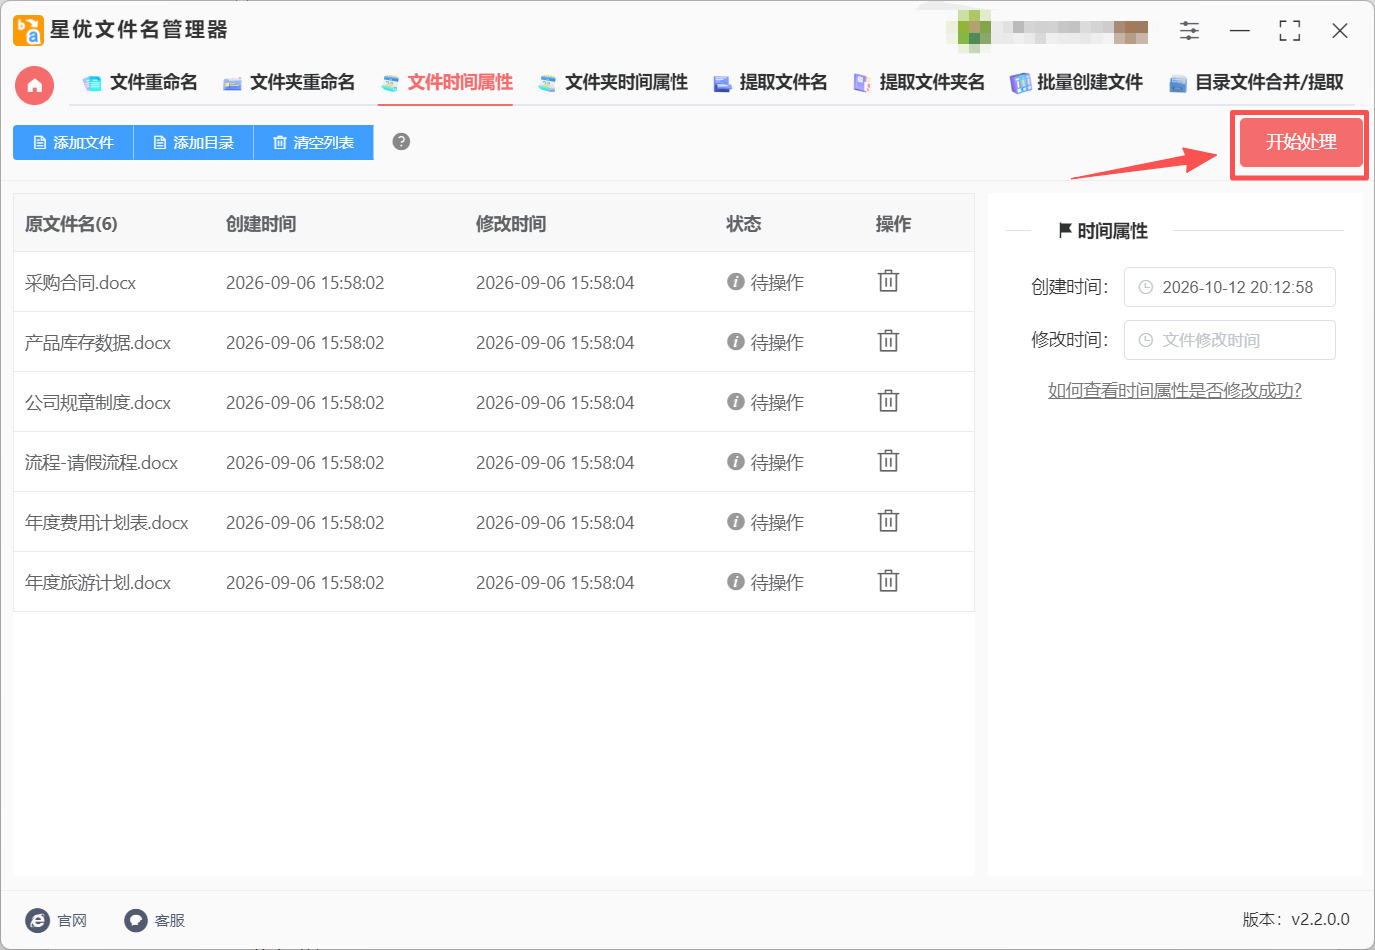Screen dimensions: 1375x950
Task: Open the 官网 official website icon
Action: (37, 920)
